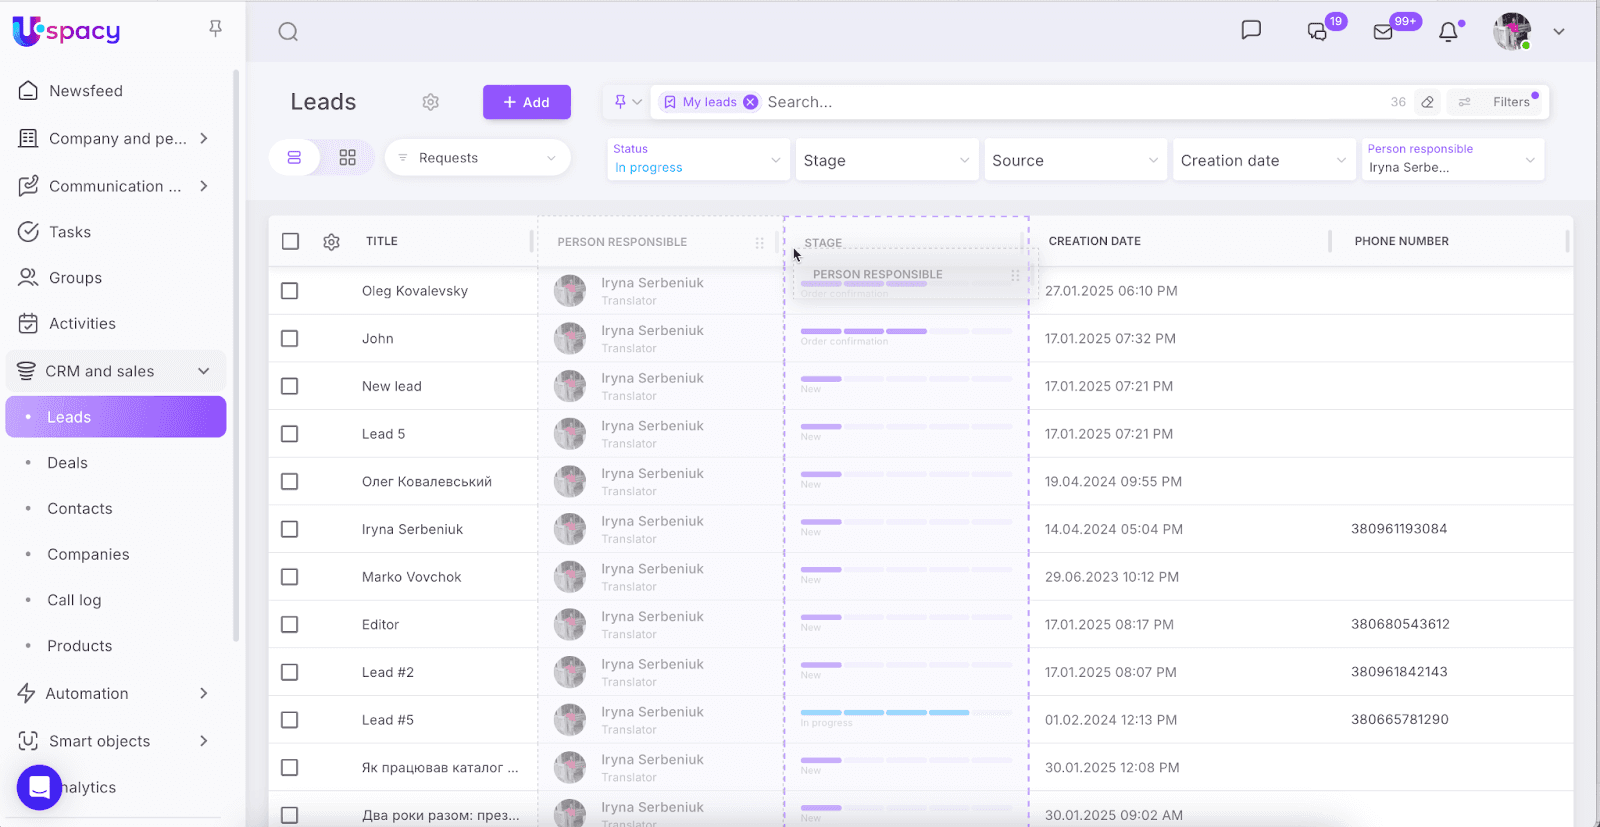
Task: Open the email envelope icon with 99+ badge
Action: coord(1383,32)
